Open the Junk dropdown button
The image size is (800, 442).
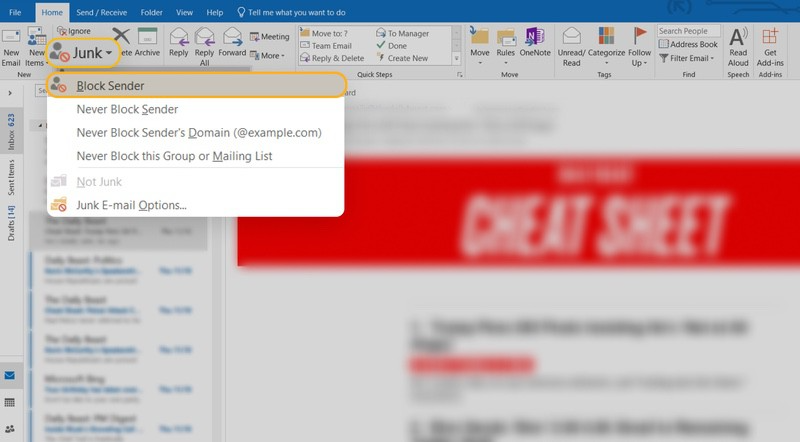84,53
